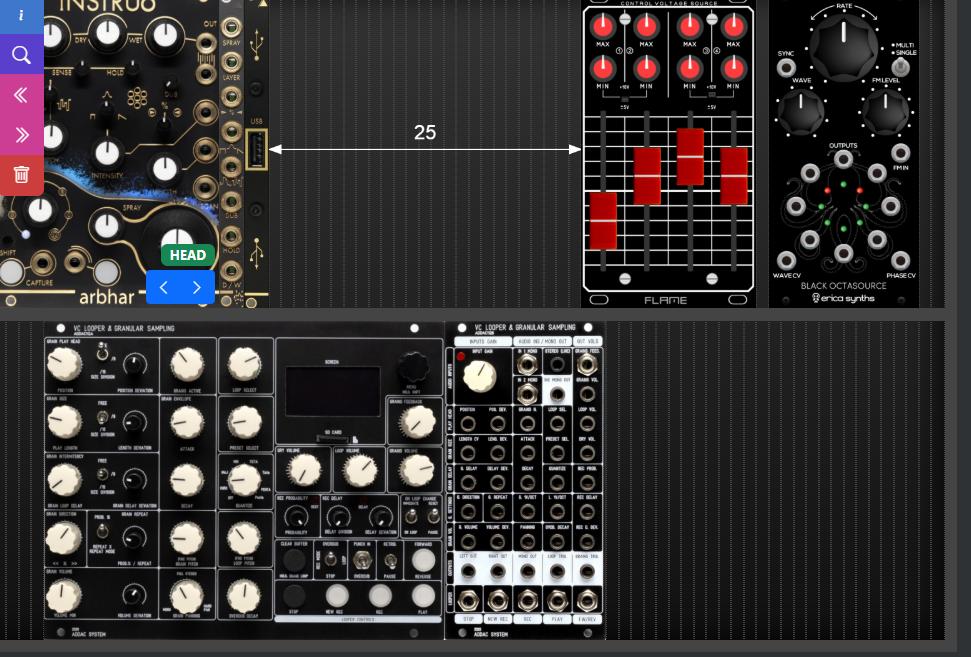Click the 25 HP gap measurement
971x657 pixels.
425,133
